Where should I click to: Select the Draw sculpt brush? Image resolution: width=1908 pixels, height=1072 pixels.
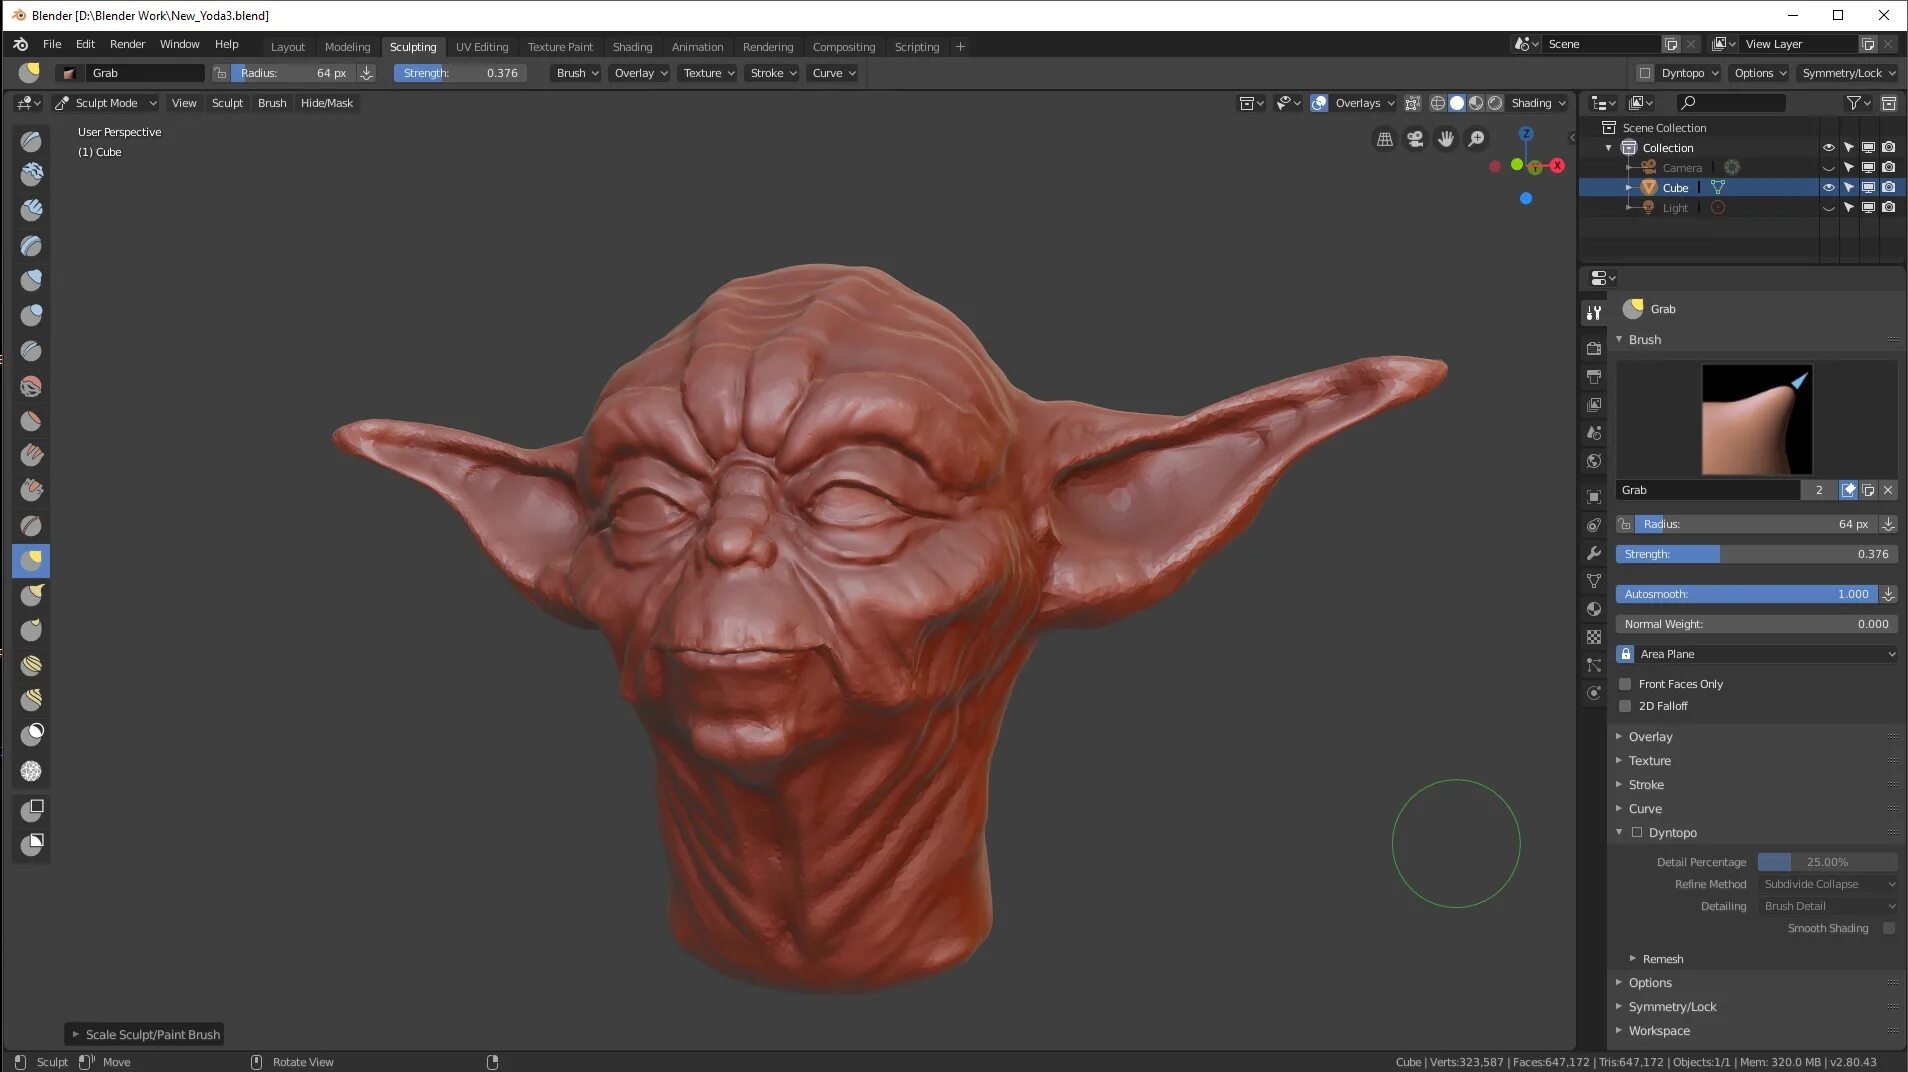31,142
